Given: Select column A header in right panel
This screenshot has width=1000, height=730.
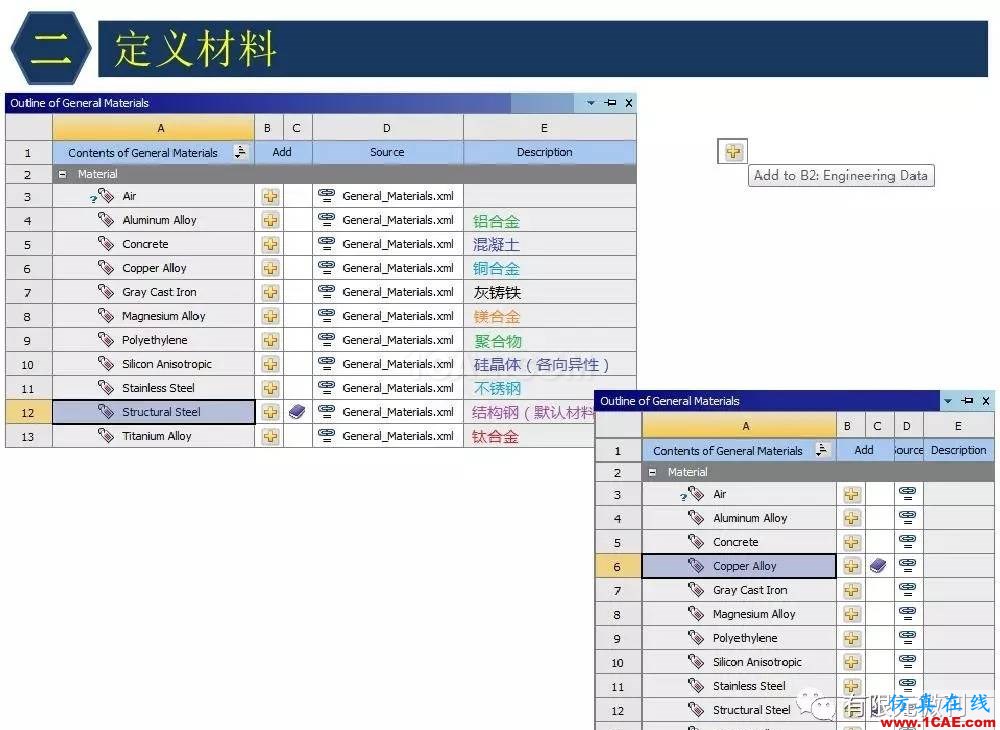Looking at the screenshot, I should tap(739, 426).
